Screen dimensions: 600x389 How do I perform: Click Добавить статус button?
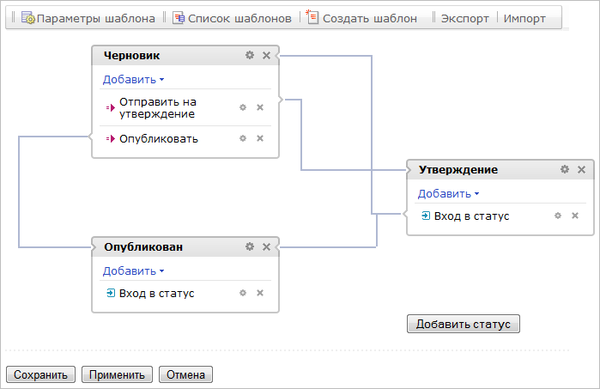click(x=463, y=324)
